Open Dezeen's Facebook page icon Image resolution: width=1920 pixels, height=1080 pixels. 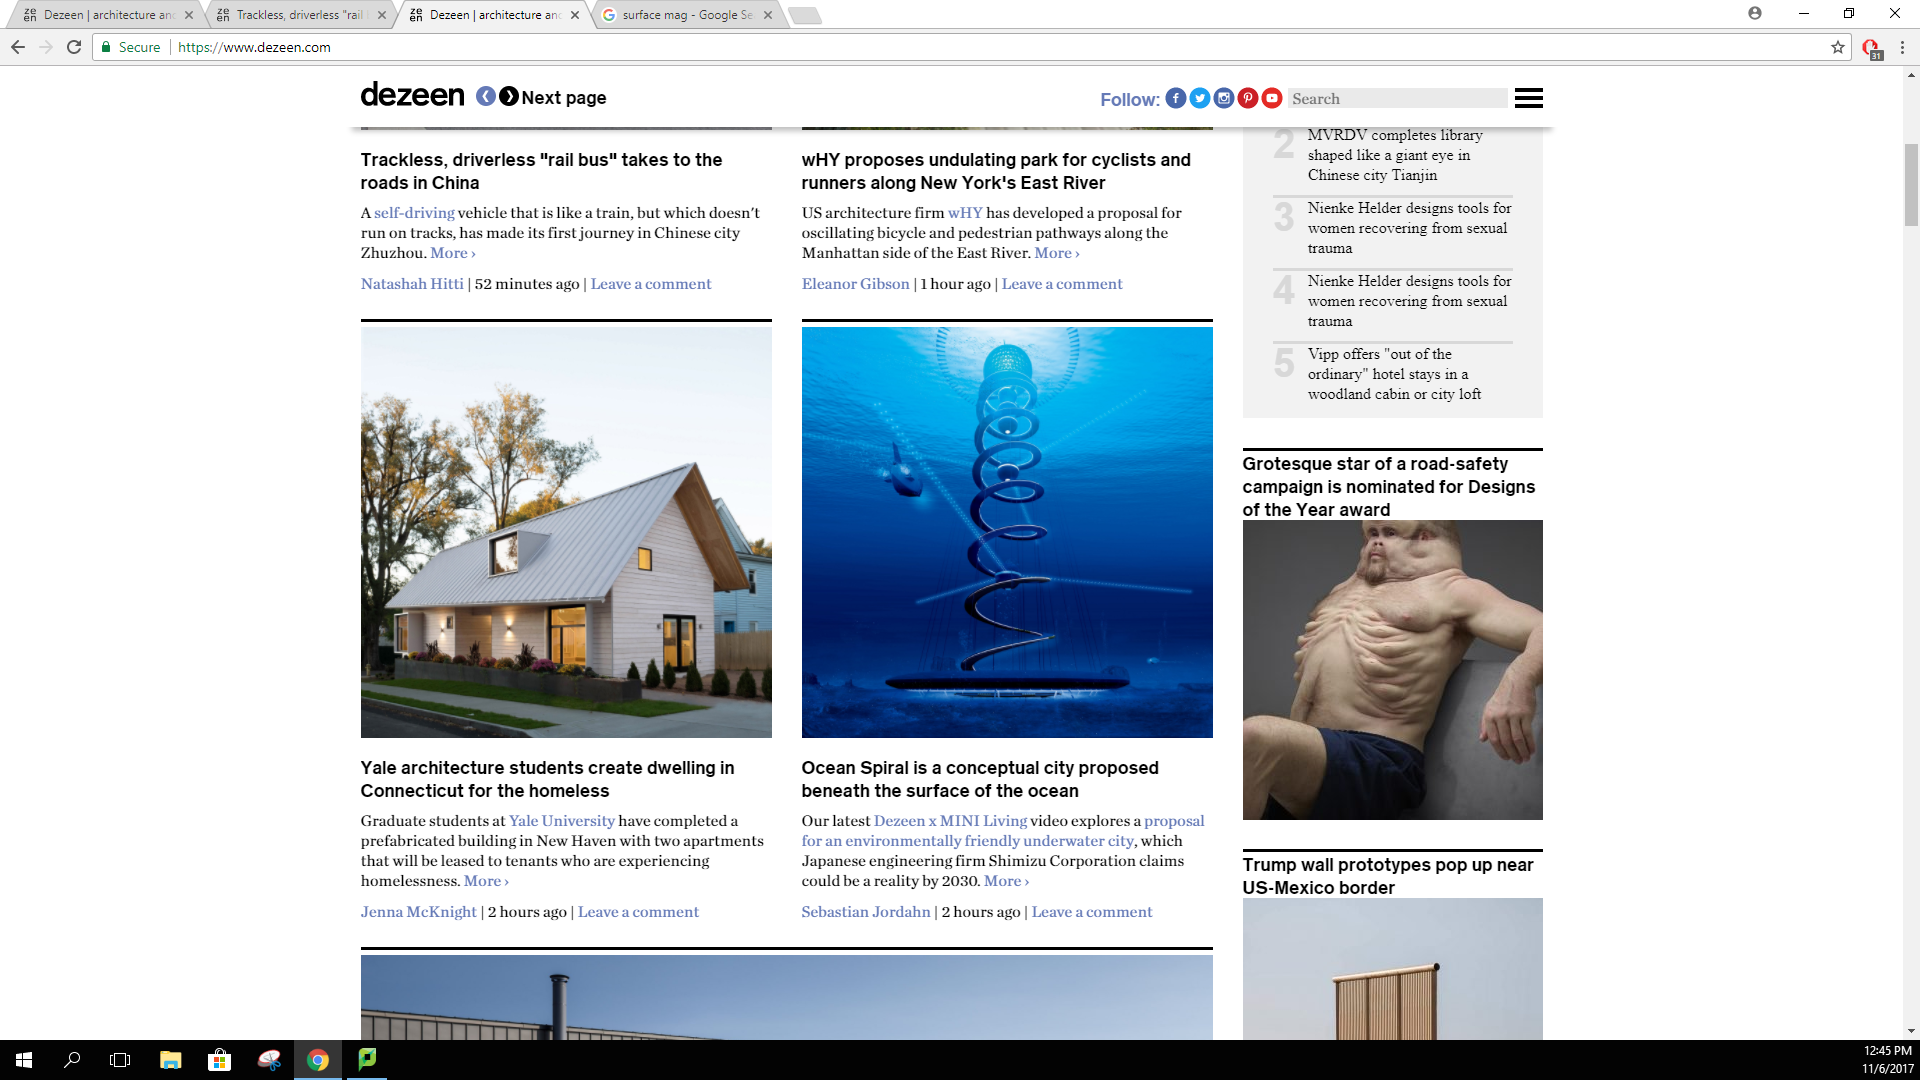[1176, 98]
